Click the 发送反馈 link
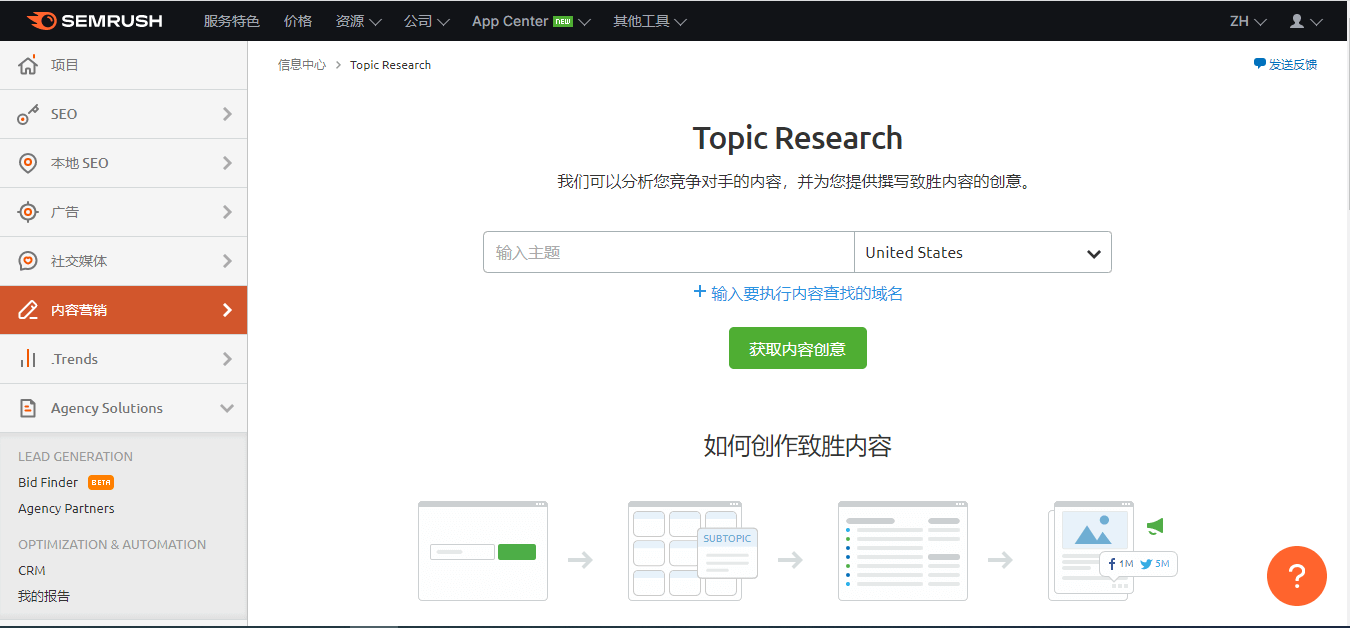The image size is (1350, 628). (x=1293, y=64)
